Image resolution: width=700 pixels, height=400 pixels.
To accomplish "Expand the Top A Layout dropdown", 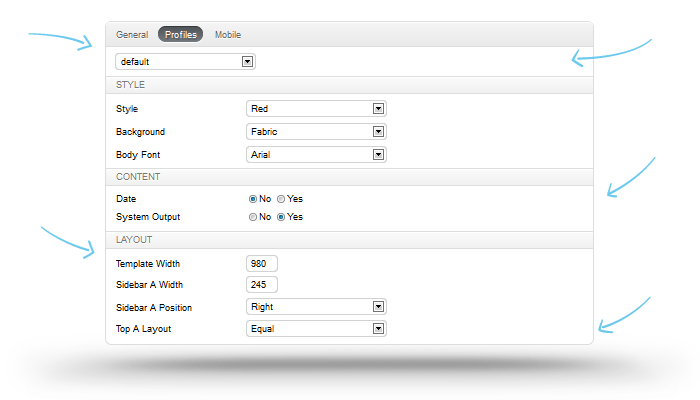I will 316,328.
